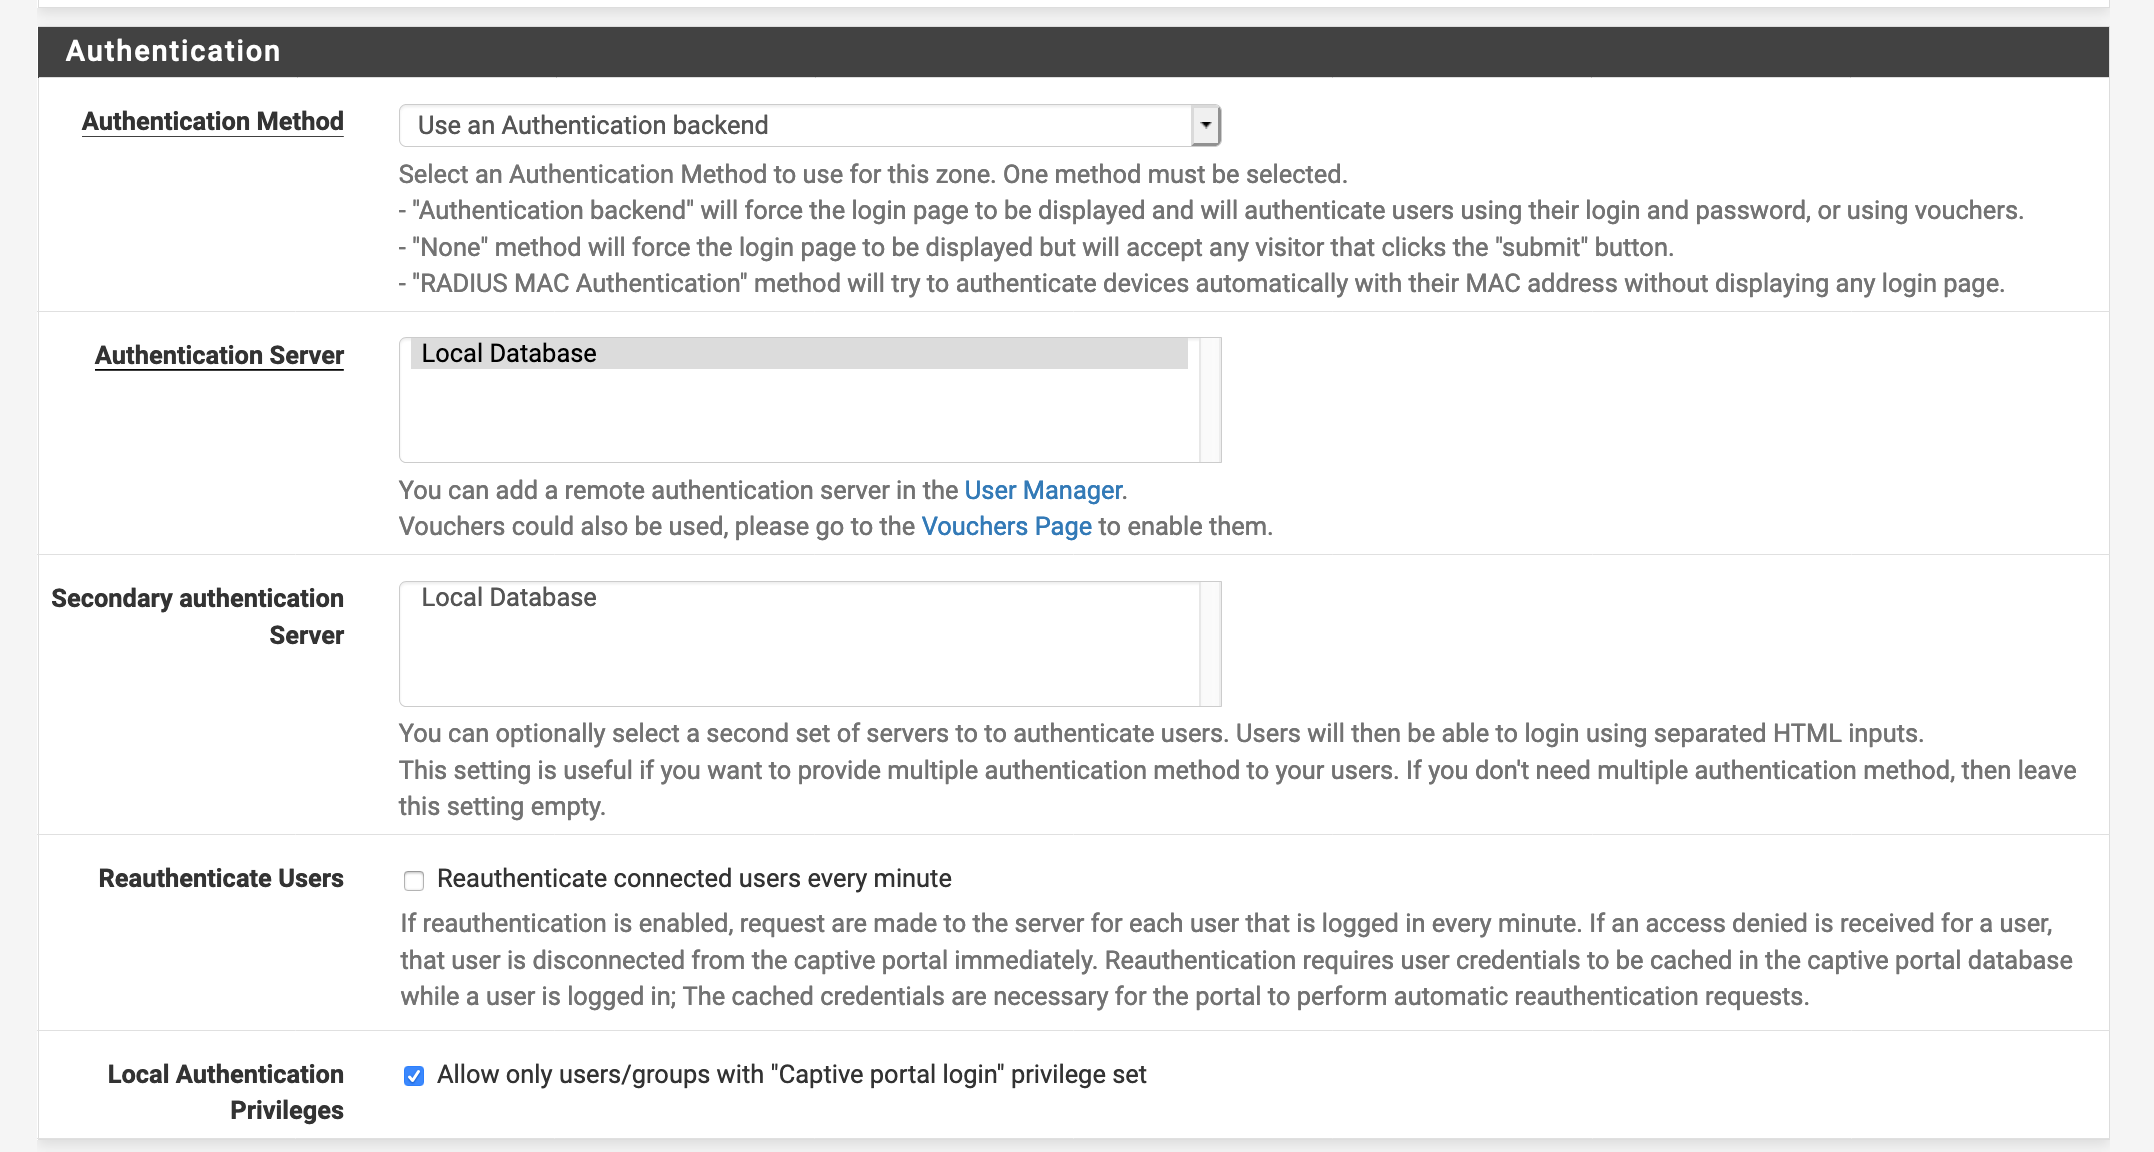Uncheck the Captive portal login privilege checkbox
Image resolution: width=2154 pixels, height=1152 pixels.
tap(414, 1076)
